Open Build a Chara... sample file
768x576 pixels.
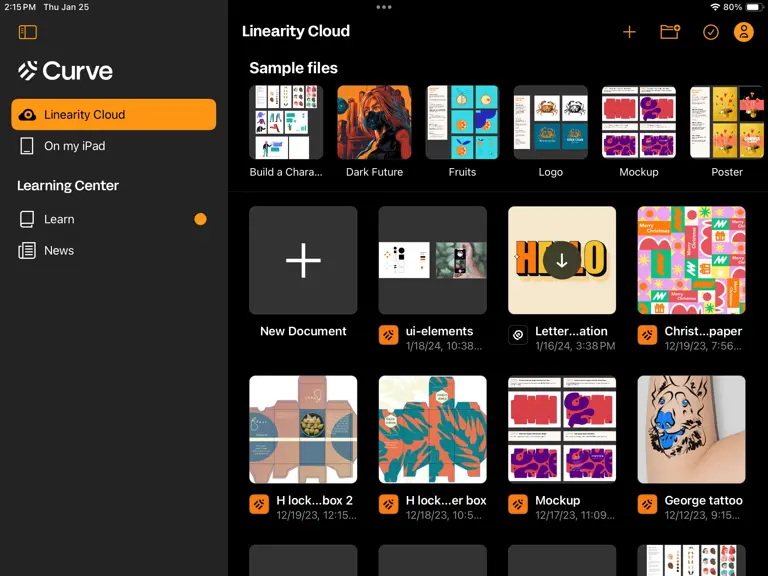[286, 122]
